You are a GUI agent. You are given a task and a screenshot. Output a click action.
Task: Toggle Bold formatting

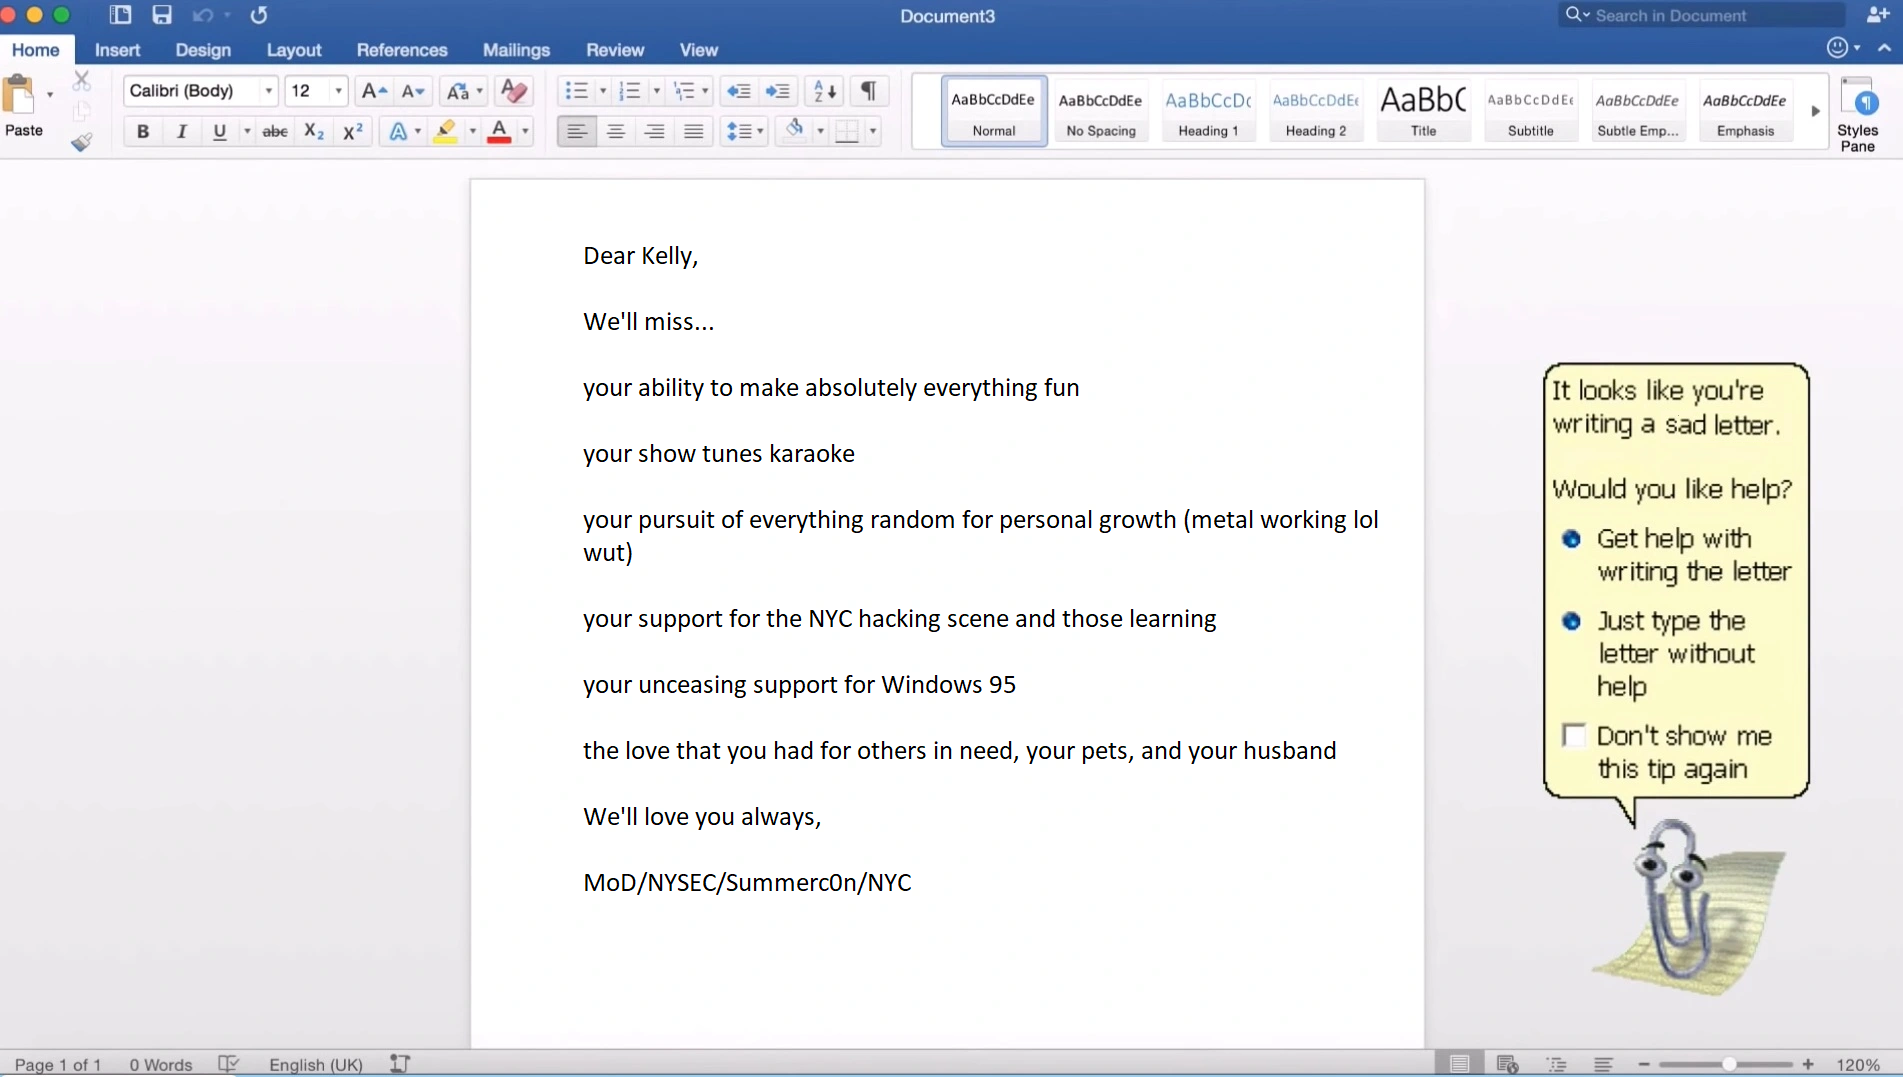(143, 131)
